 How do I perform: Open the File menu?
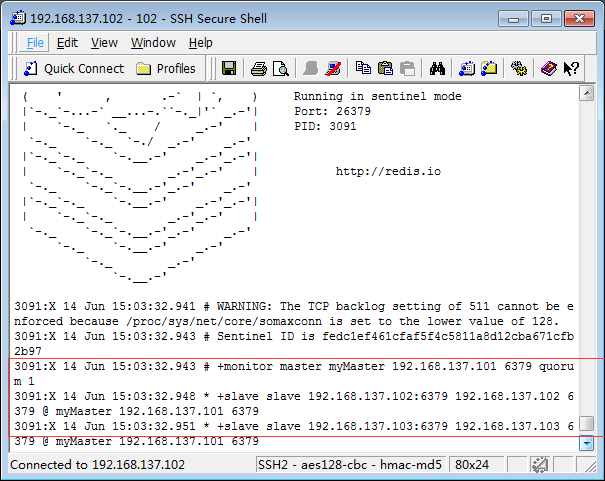click(35, 42)
